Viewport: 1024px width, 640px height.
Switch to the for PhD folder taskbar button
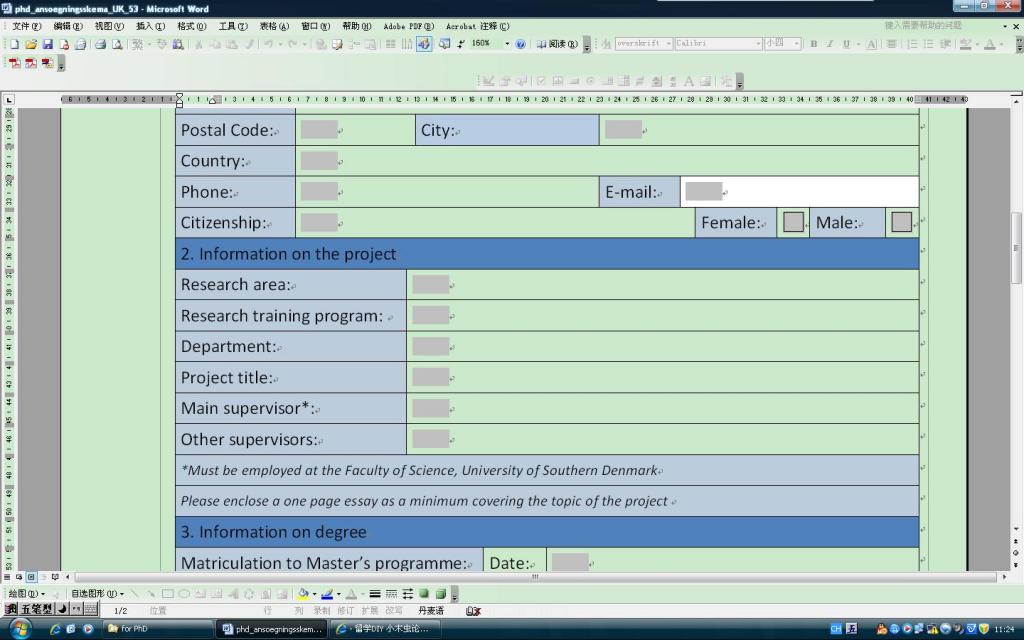pyautogui.click(x=157, y=629)
